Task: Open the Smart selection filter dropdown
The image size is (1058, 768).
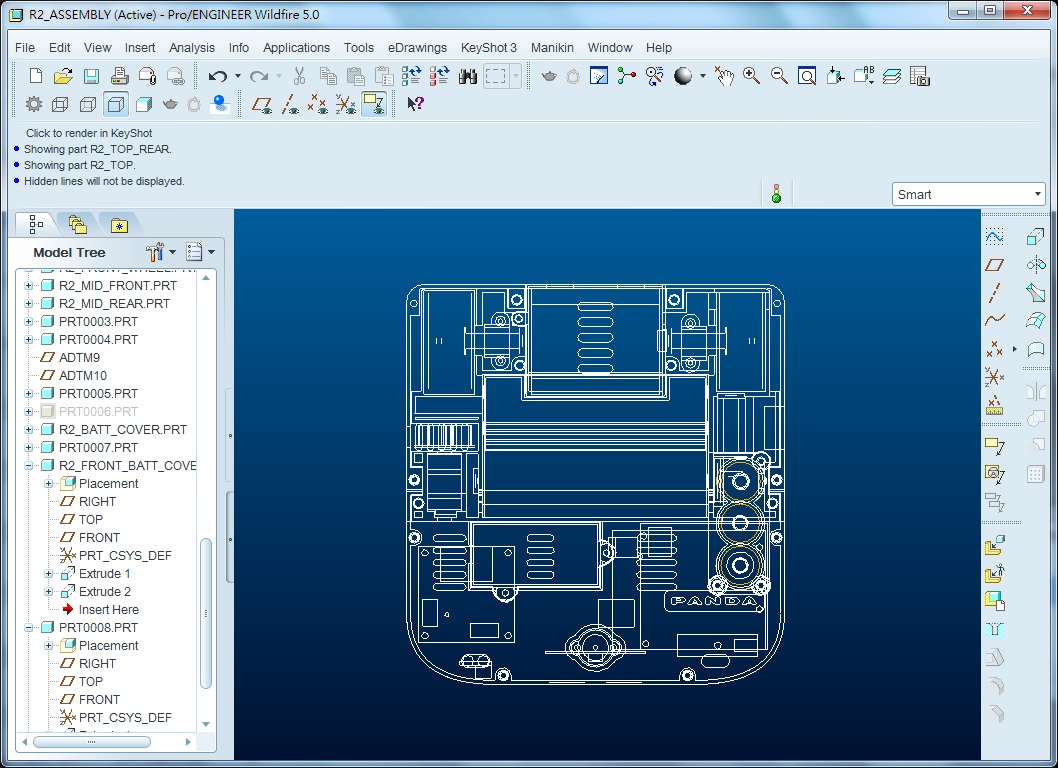Action: pos(968,194)
